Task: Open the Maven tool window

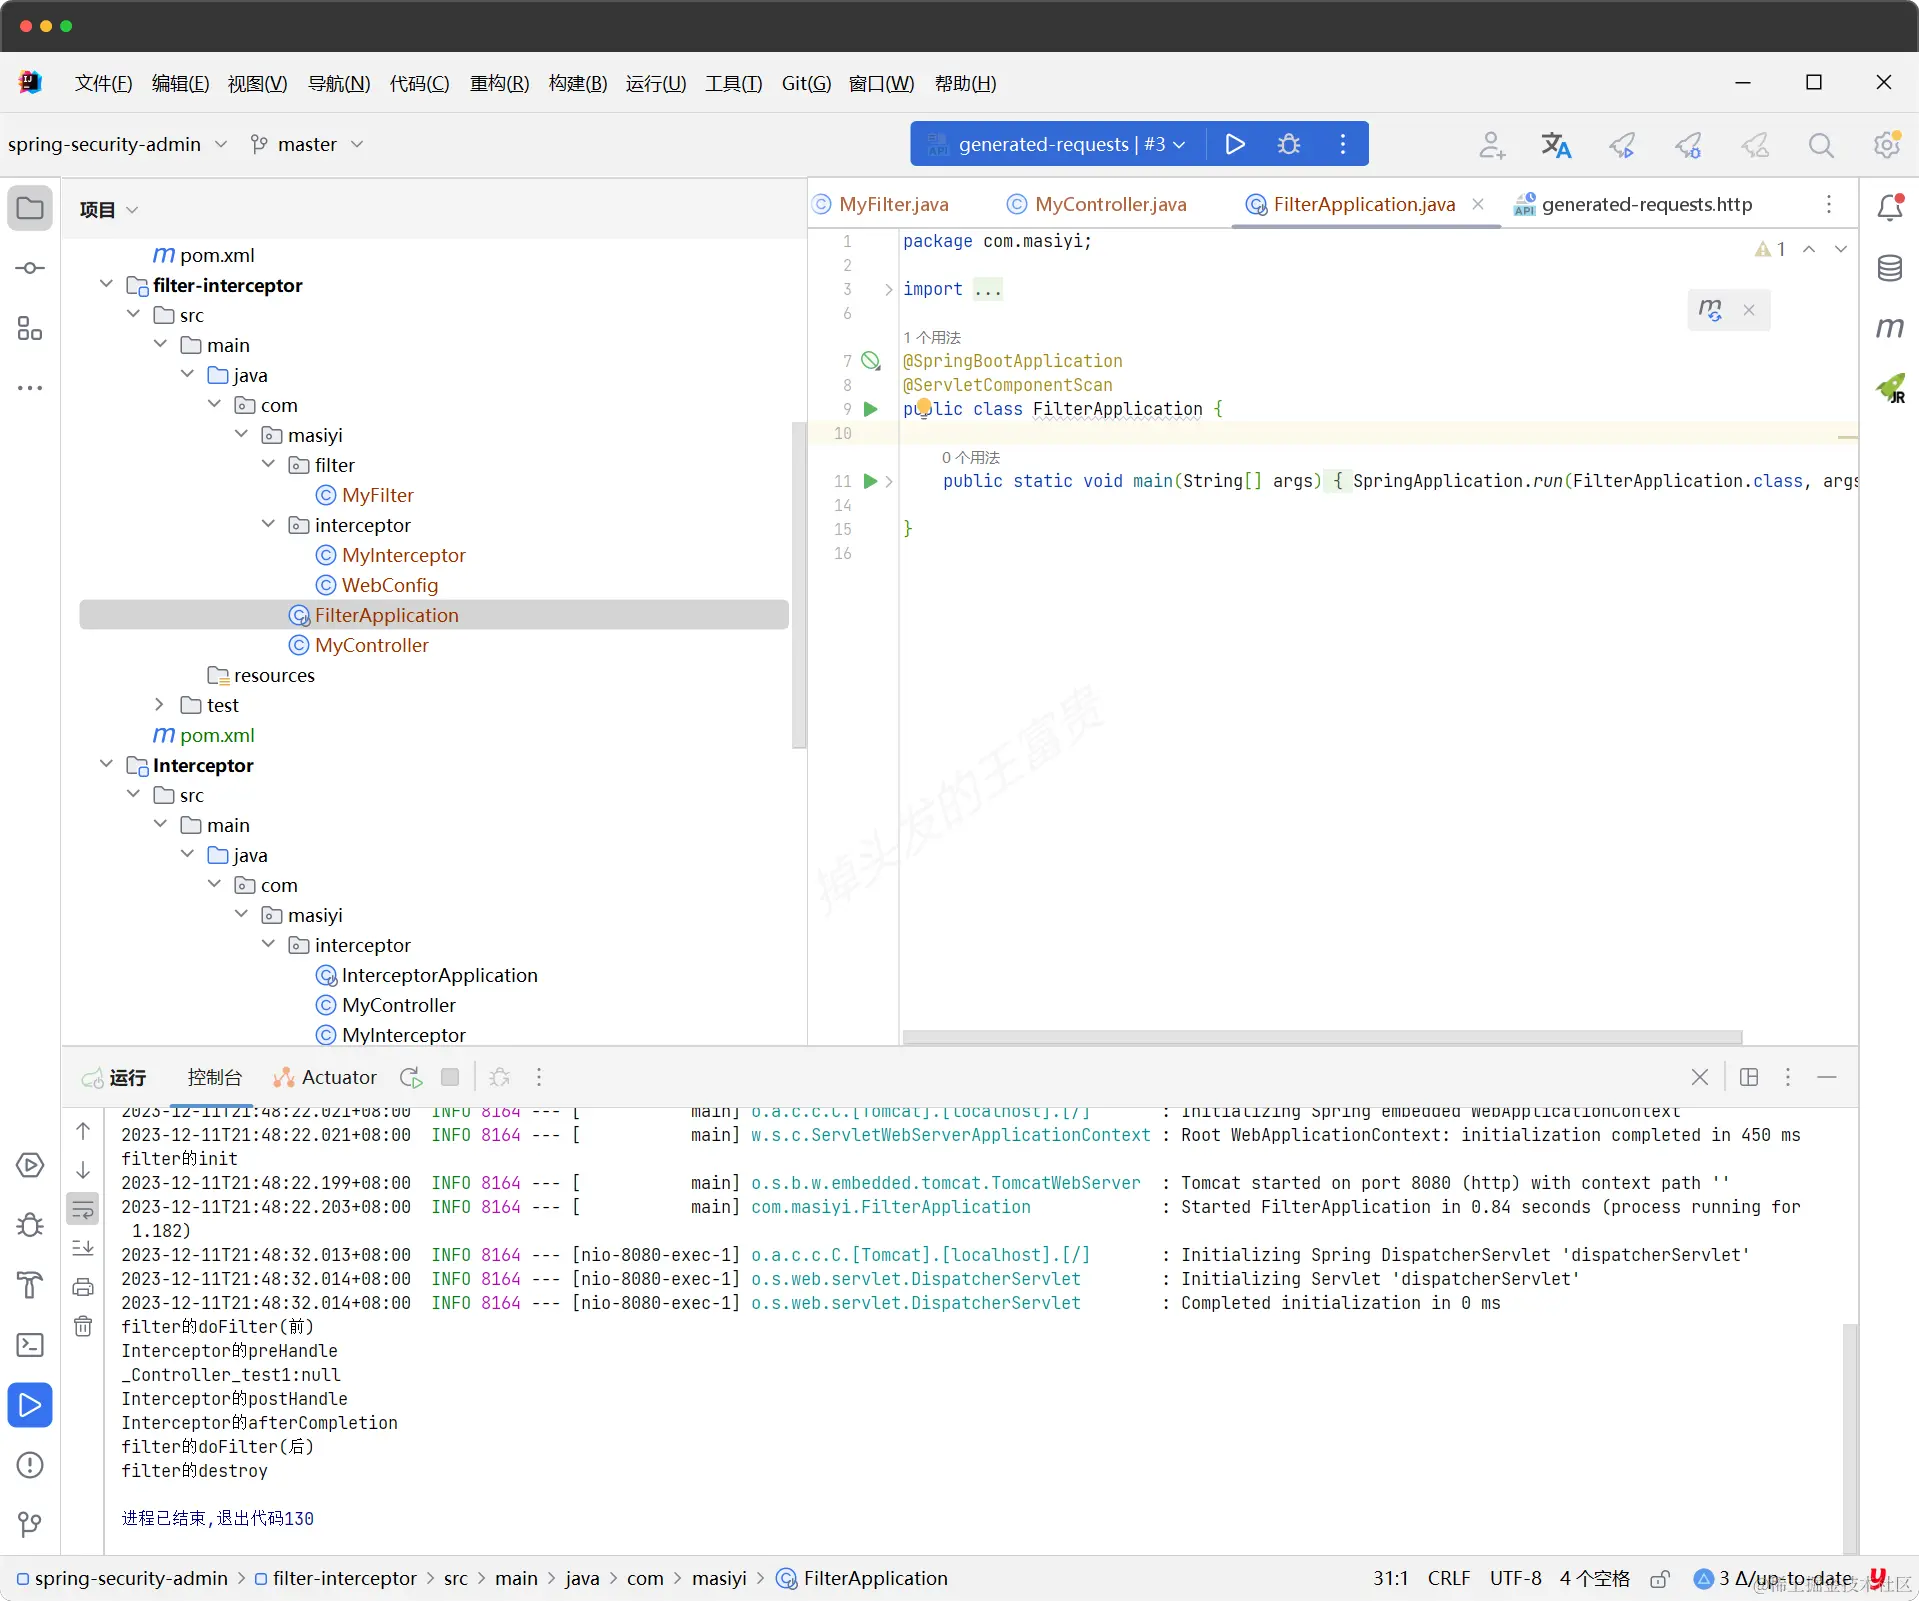Action: click(x=1889, y=328)
